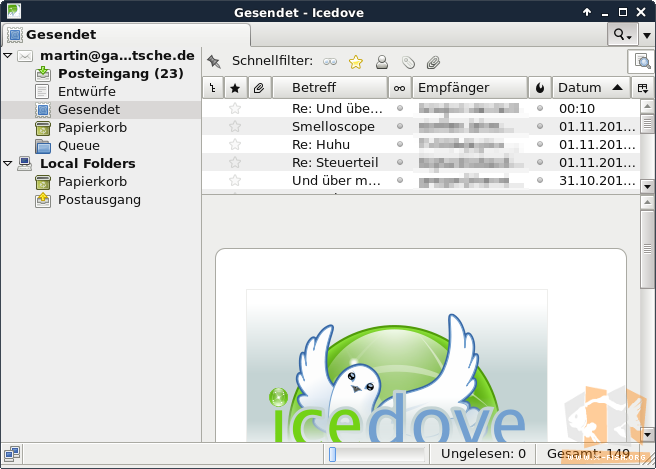Image resolution: width=656 pixels, height=469 pixels.
Task: Open the Postausgang folder
Action: pos(99,200)
